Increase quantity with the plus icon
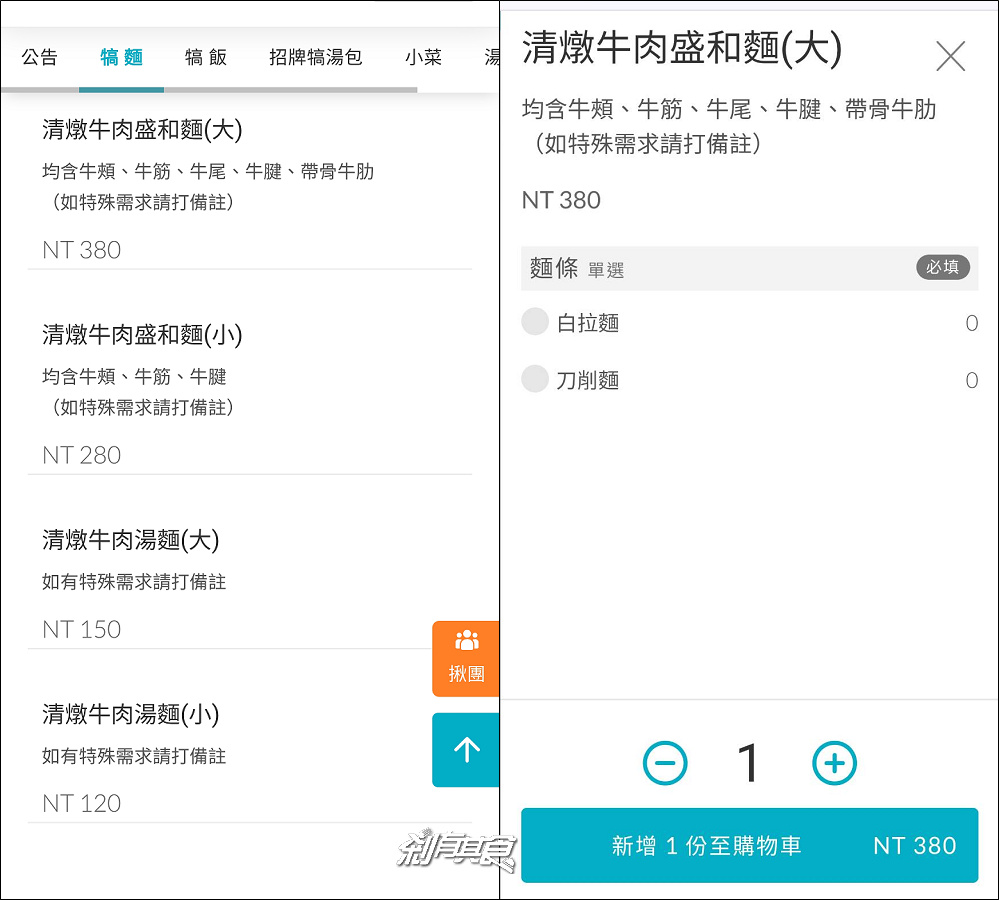Image resolution: width=1000 pixels, height=900 pixels. tap(834, 764)
